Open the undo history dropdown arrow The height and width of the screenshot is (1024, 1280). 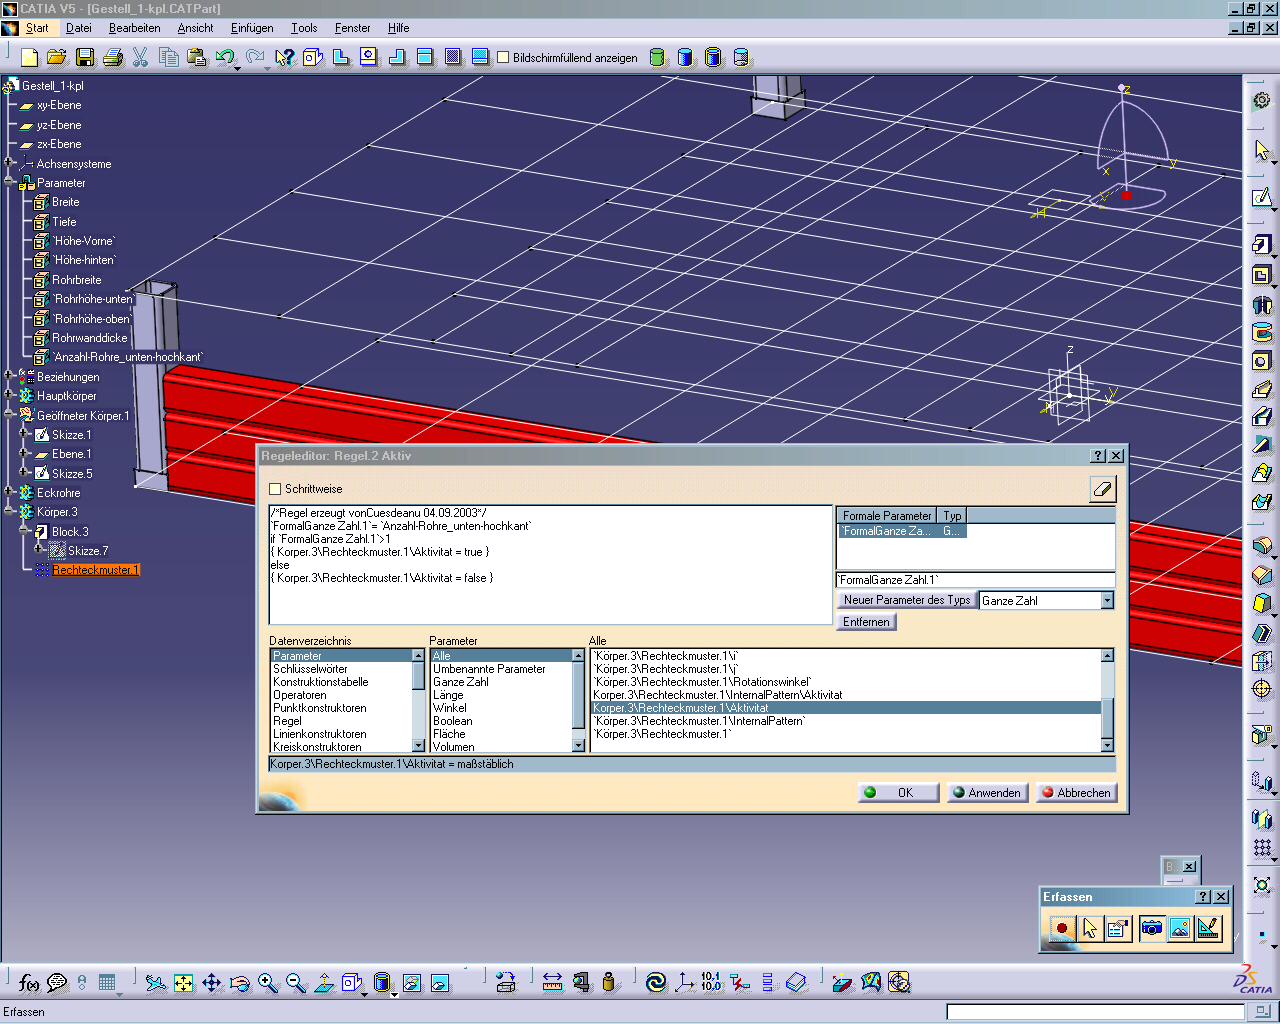click(x=237, y=67)
